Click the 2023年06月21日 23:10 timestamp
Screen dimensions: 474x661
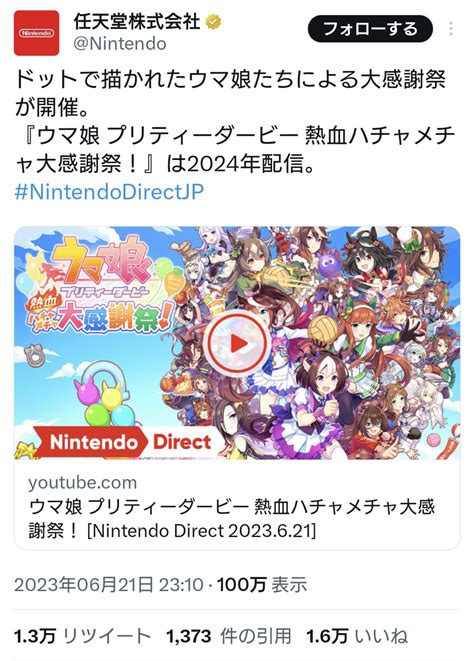click(x=109, y=585)
